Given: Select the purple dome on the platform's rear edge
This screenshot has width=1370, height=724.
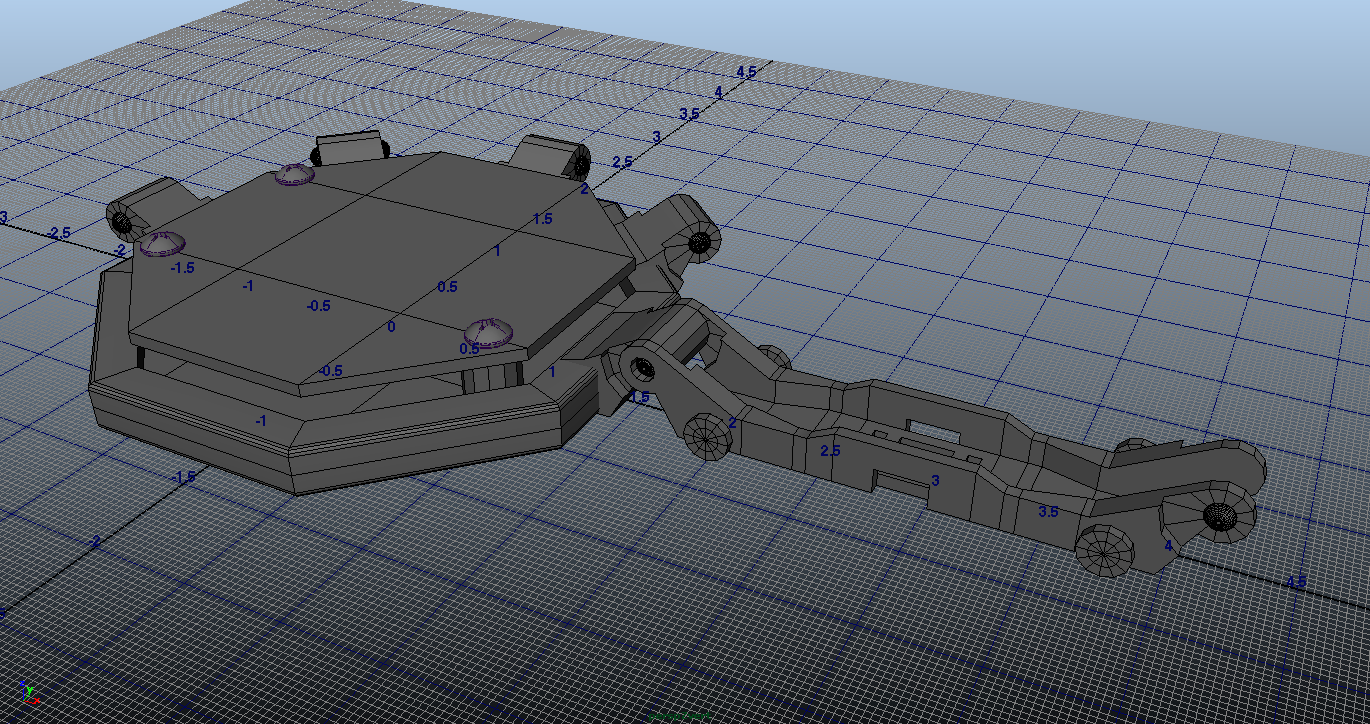Looking at the screenshot, I should (295, 175).
